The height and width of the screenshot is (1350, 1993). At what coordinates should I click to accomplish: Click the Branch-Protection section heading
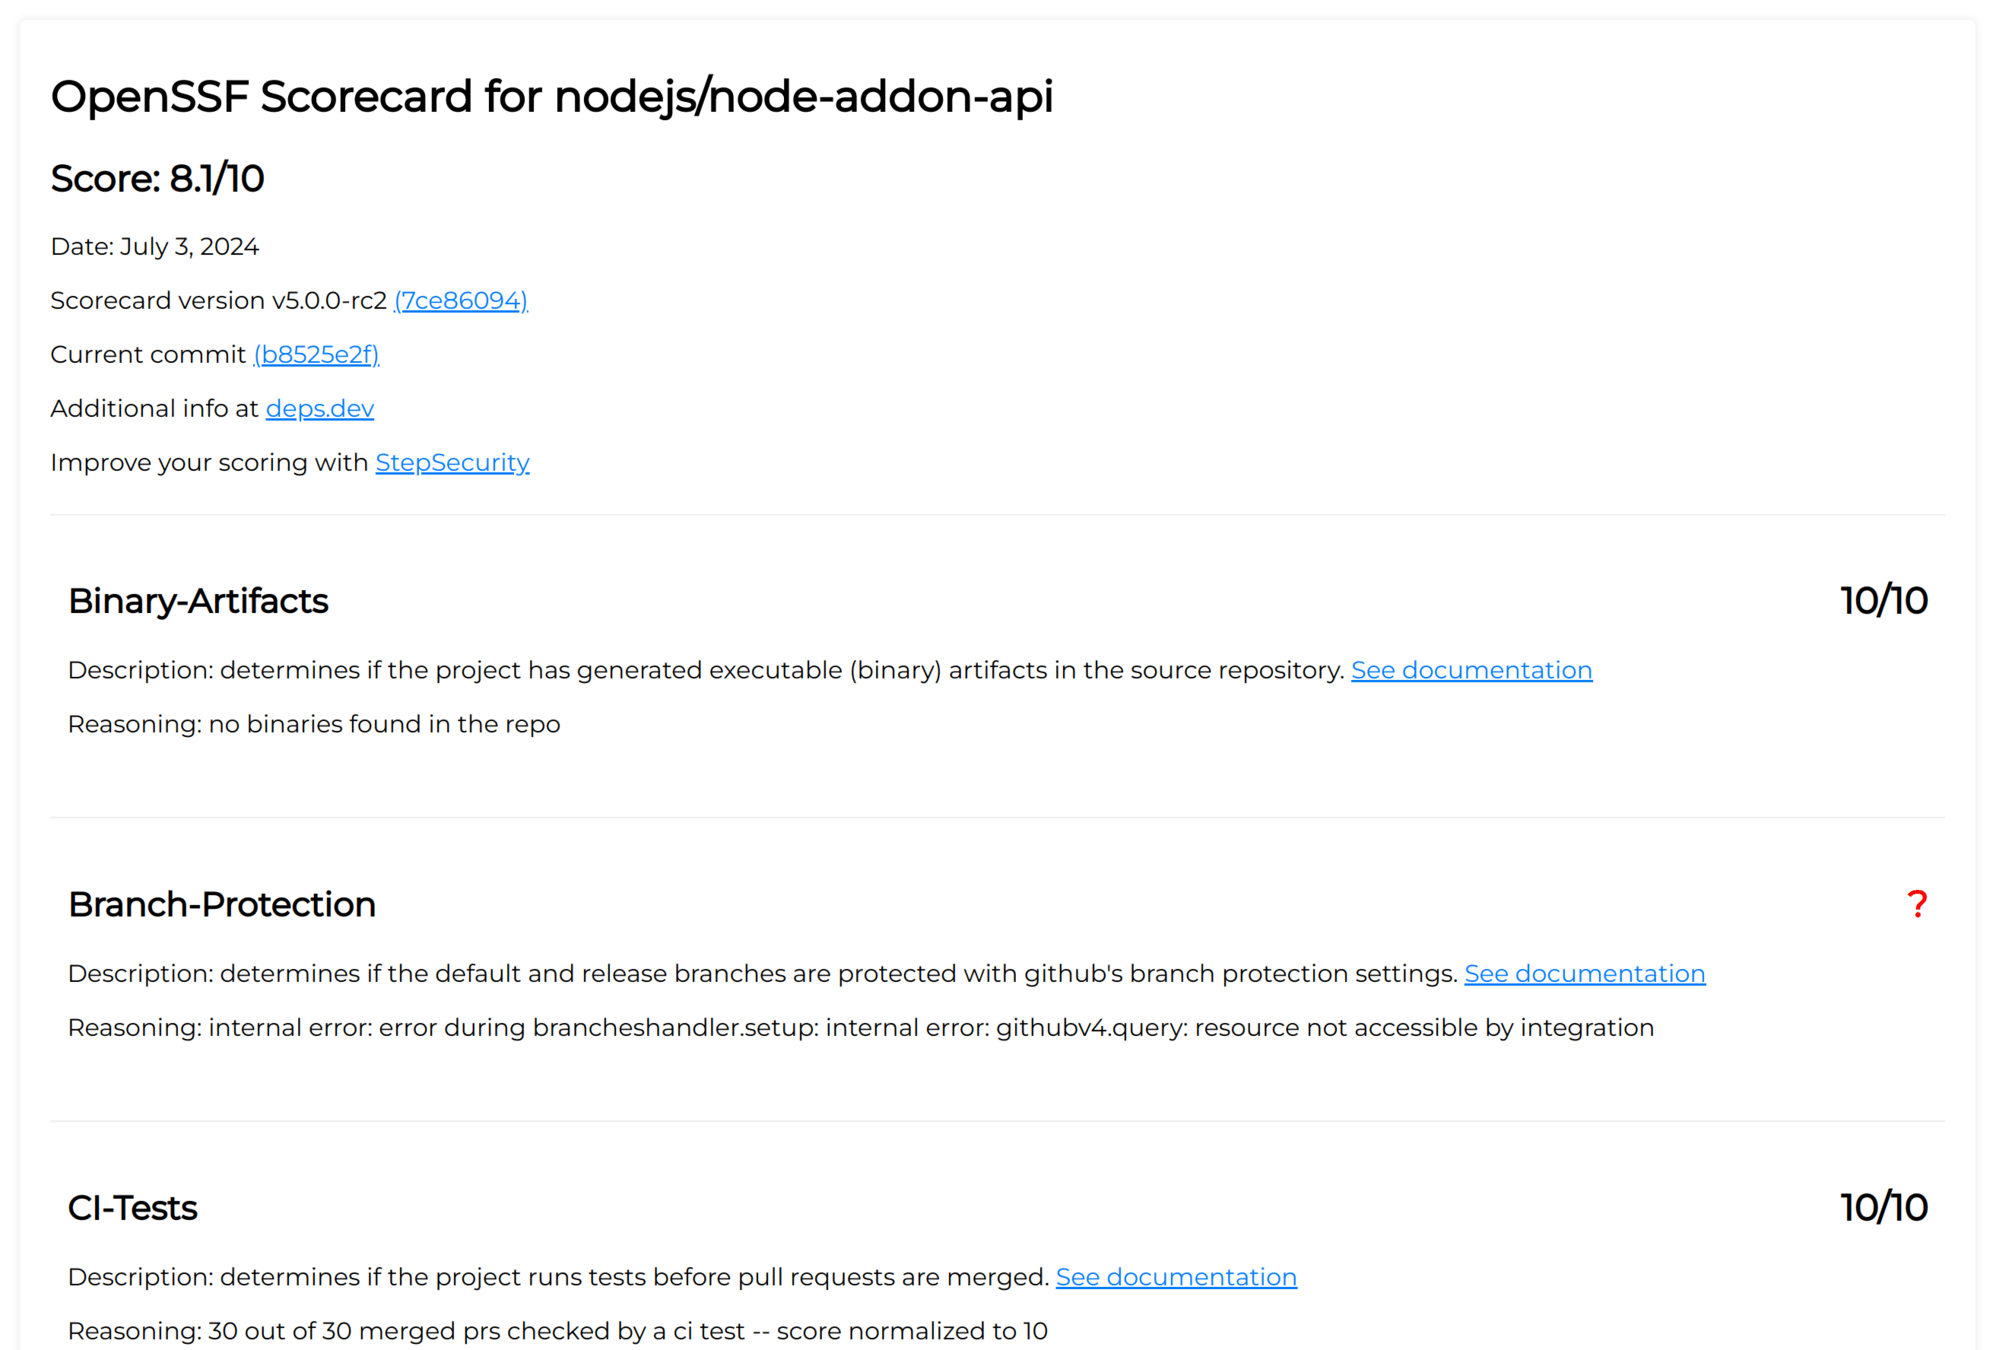coord(222,905)
